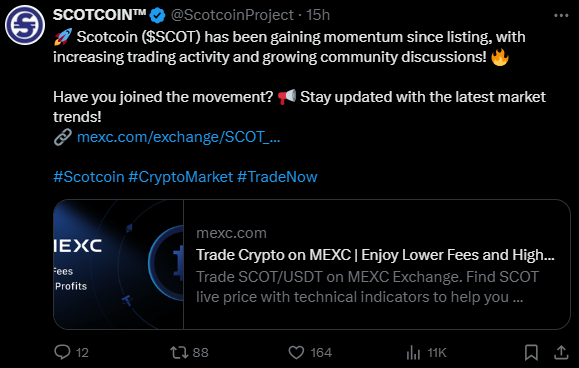Open the three-dot more options menu
The height and width of the screenshot is (368, 579).
pos(561,16)
